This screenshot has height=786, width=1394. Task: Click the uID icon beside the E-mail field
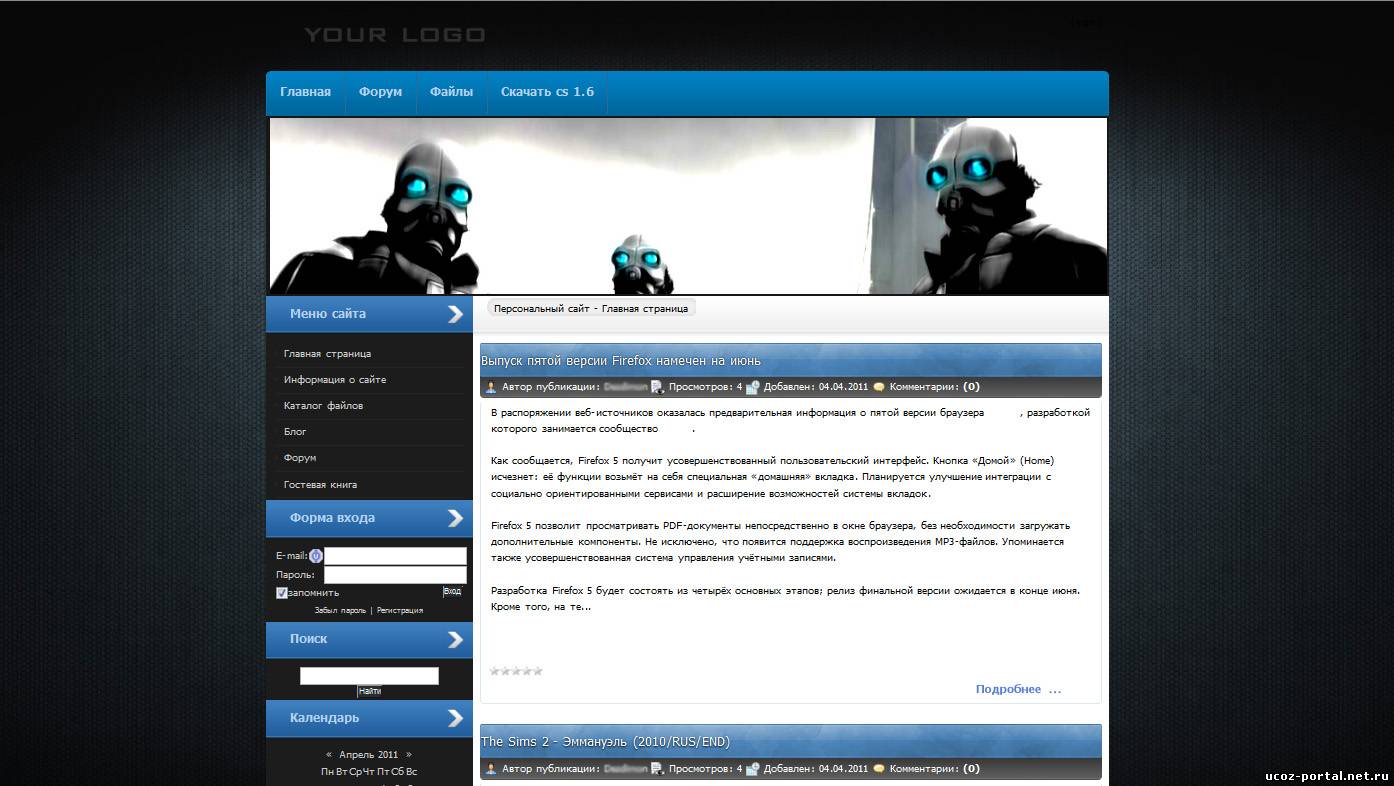pos(316,556)
